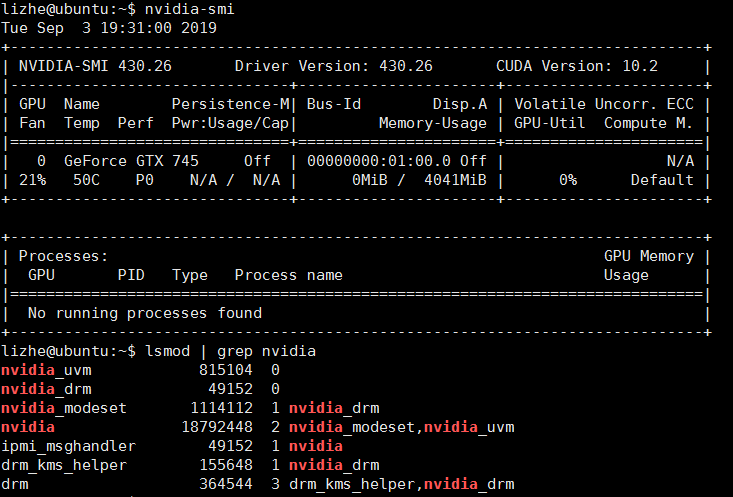Click 'ipmi_msghandler' module name
This screenshot has width=733, height=497.
[68, 446]
